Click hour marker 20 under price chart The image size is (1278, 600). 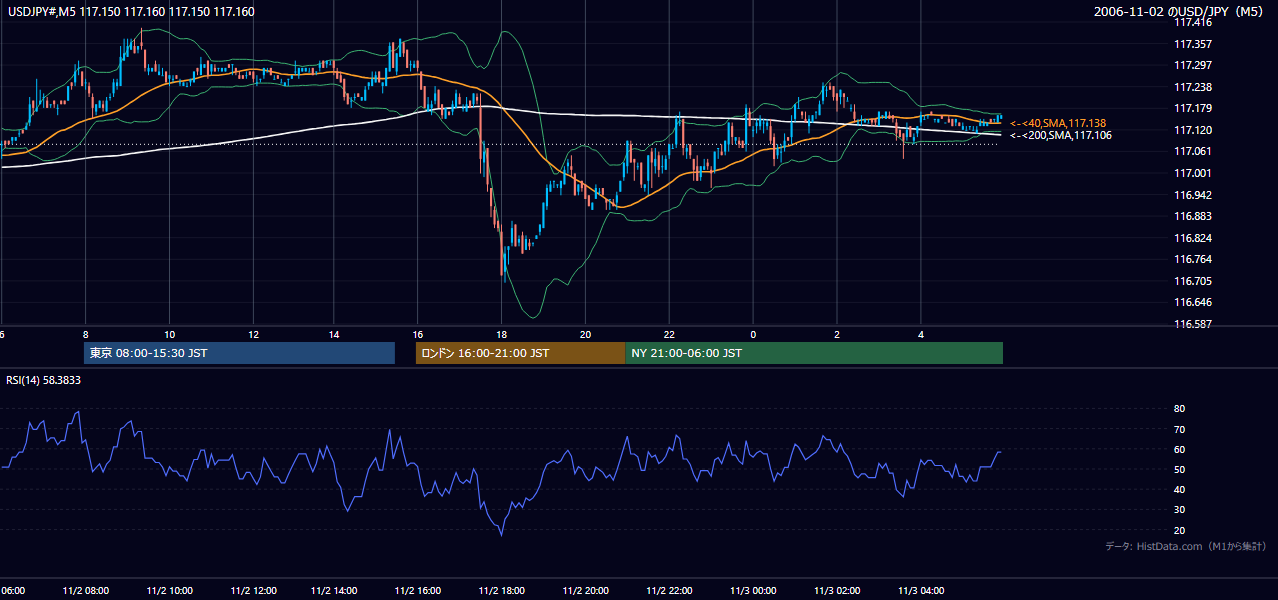(587, 335)
